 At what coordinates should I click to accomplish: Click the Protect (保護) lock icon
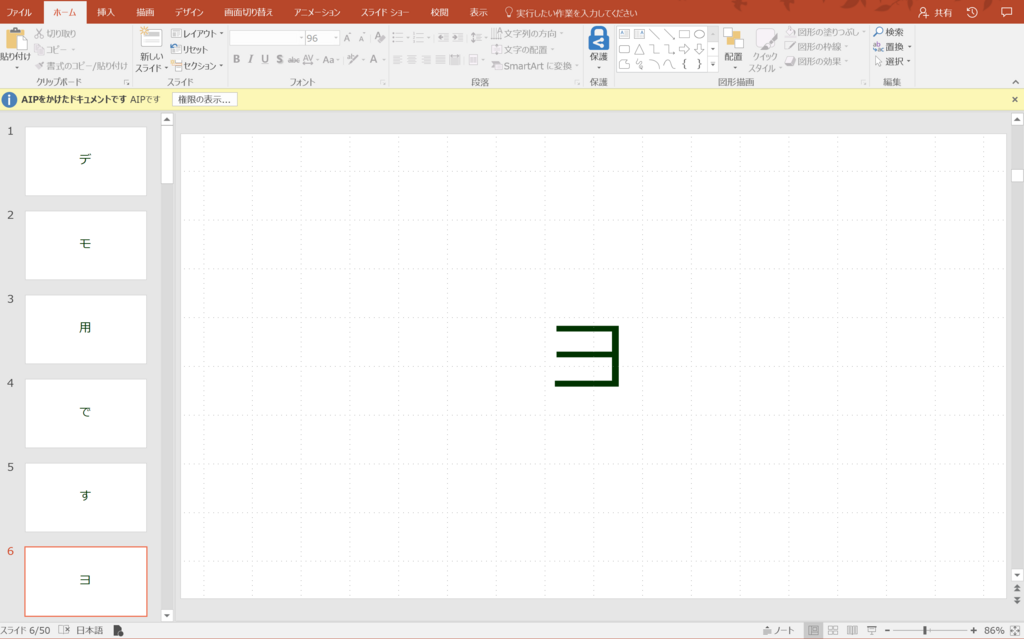coord(598,39)
